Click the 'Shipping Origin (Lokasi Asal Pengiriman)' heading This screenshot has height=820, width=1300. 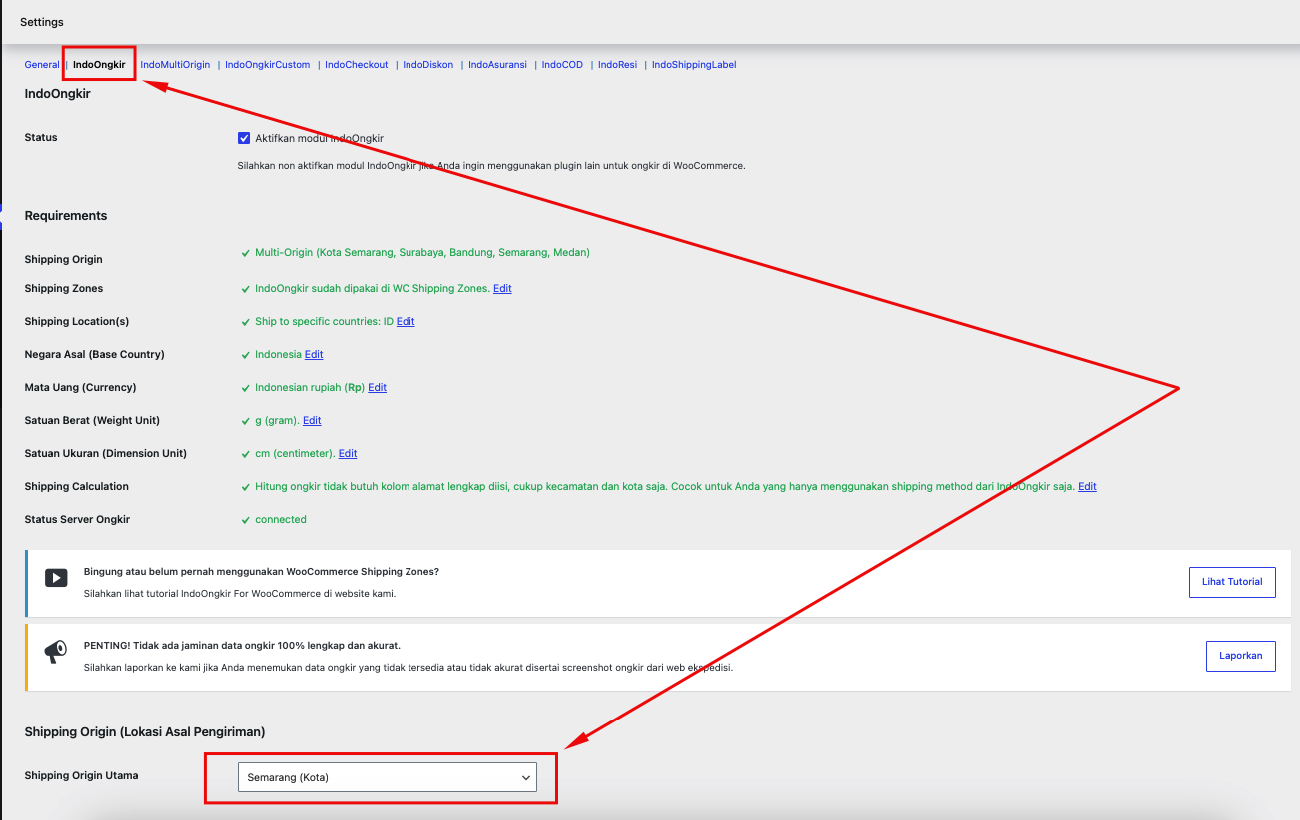point(145,732)
